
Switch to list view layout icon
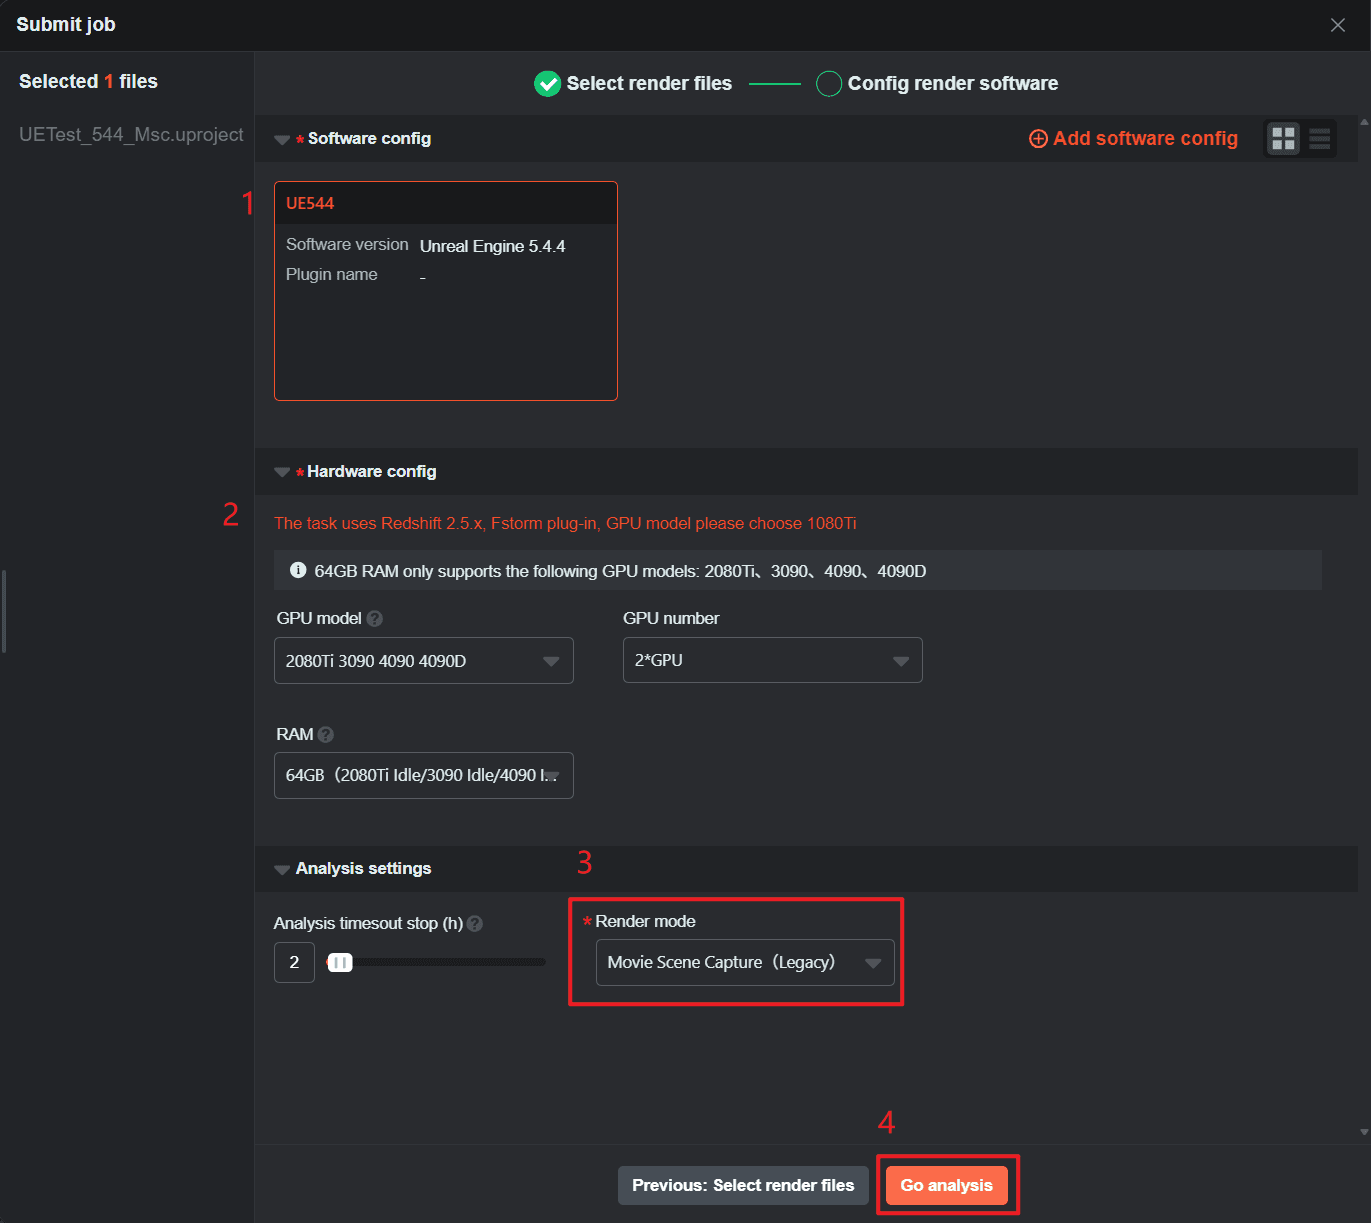click(x=1320, y=139)
